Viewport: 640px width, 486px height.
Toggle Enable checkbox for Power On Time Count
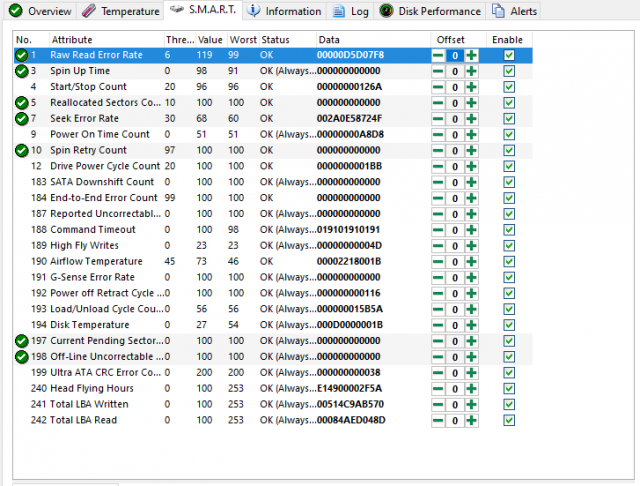point(509,134)
